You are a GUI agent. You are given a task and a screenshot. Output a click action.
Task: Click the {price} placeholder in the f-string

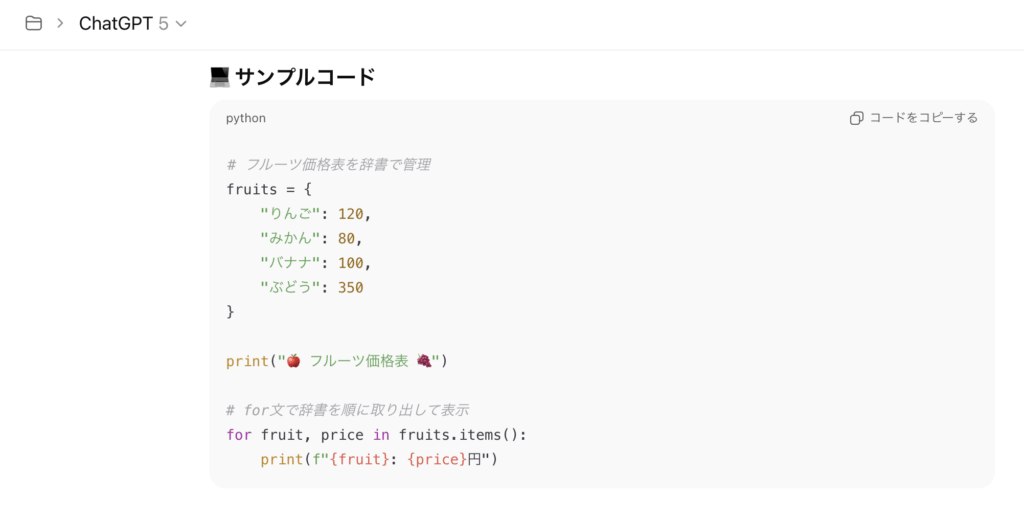pyautogui.click(x=437, y=459)
